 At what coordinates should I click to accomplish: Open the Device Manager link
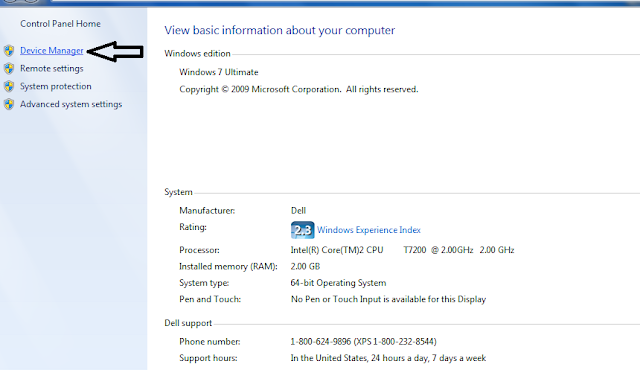[51, 51]
